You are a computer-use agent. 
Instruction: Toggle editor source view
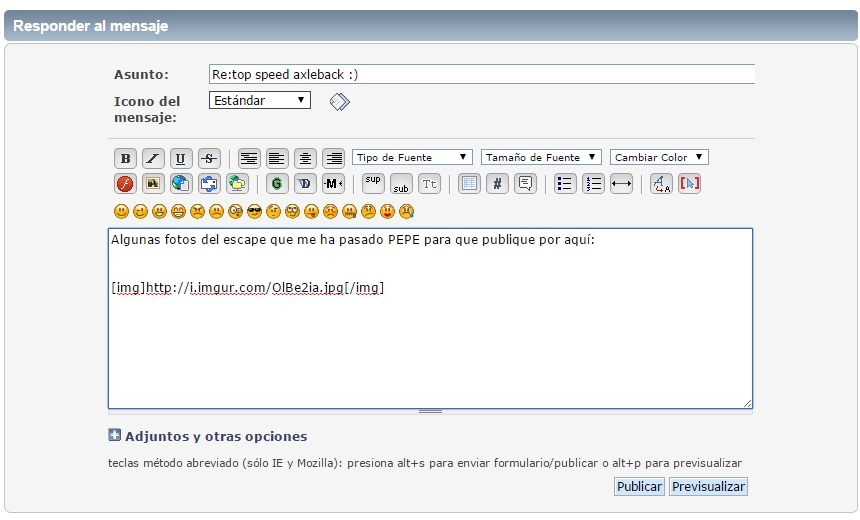coord(689,184)
